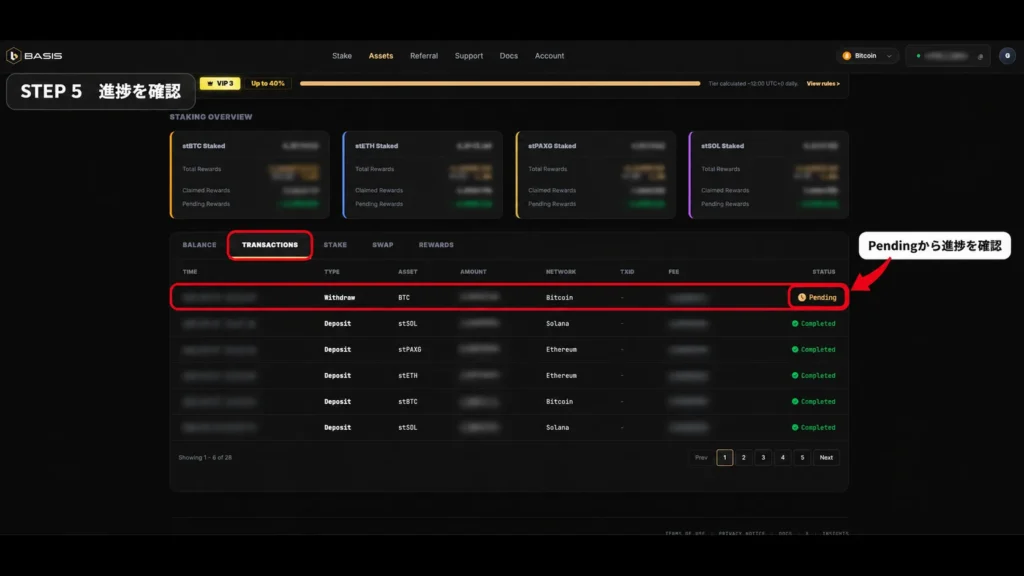Image resolution: width=1024 pixels, height=576 pixels.
Task: Expand the Bitcoin network dropdown
Action: coord(867,56)
